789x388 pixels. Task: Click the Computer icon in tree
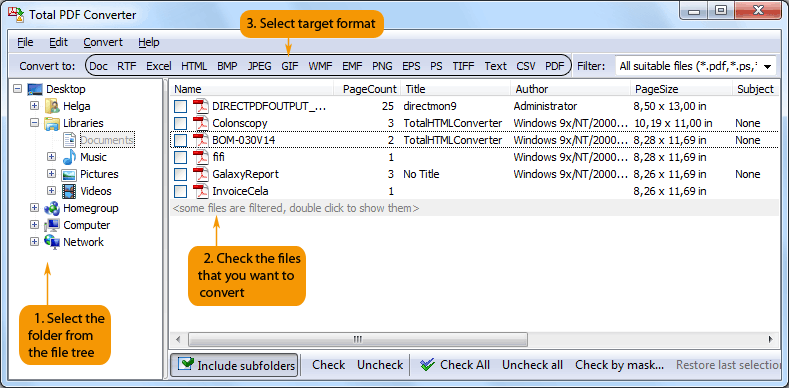point(52,225)
